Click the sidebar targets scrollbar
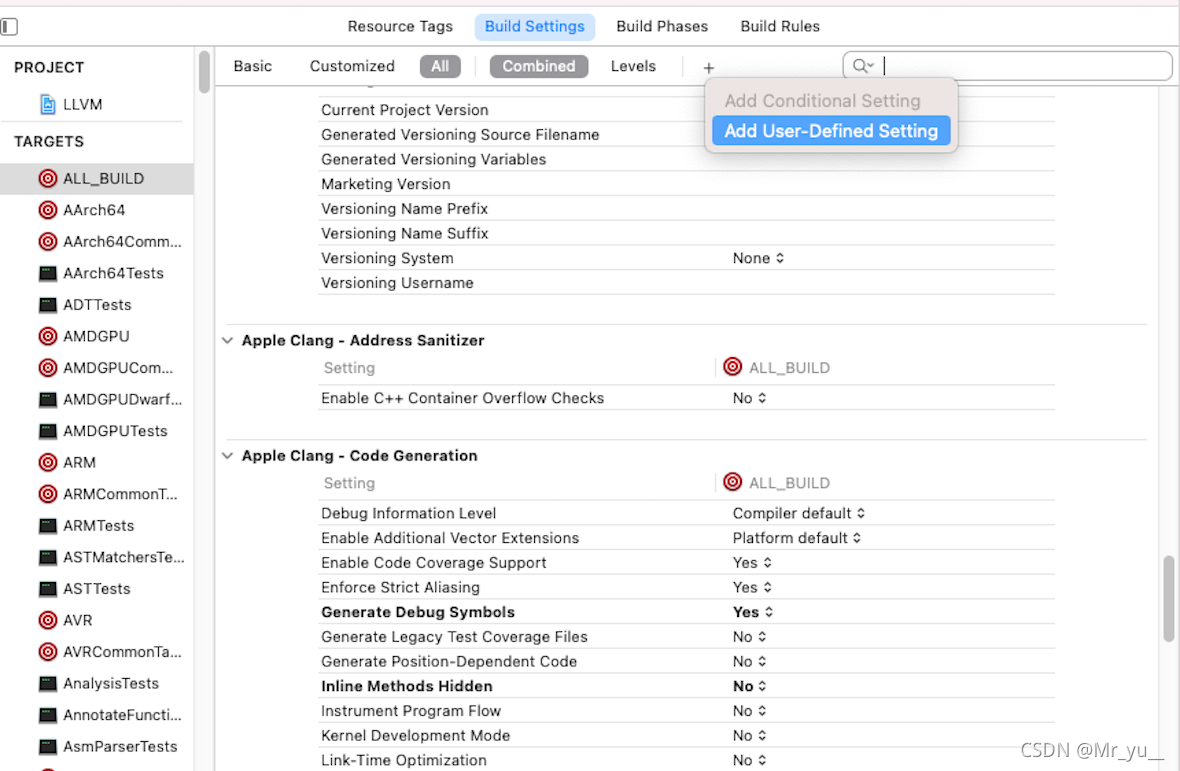 point(204,72)
